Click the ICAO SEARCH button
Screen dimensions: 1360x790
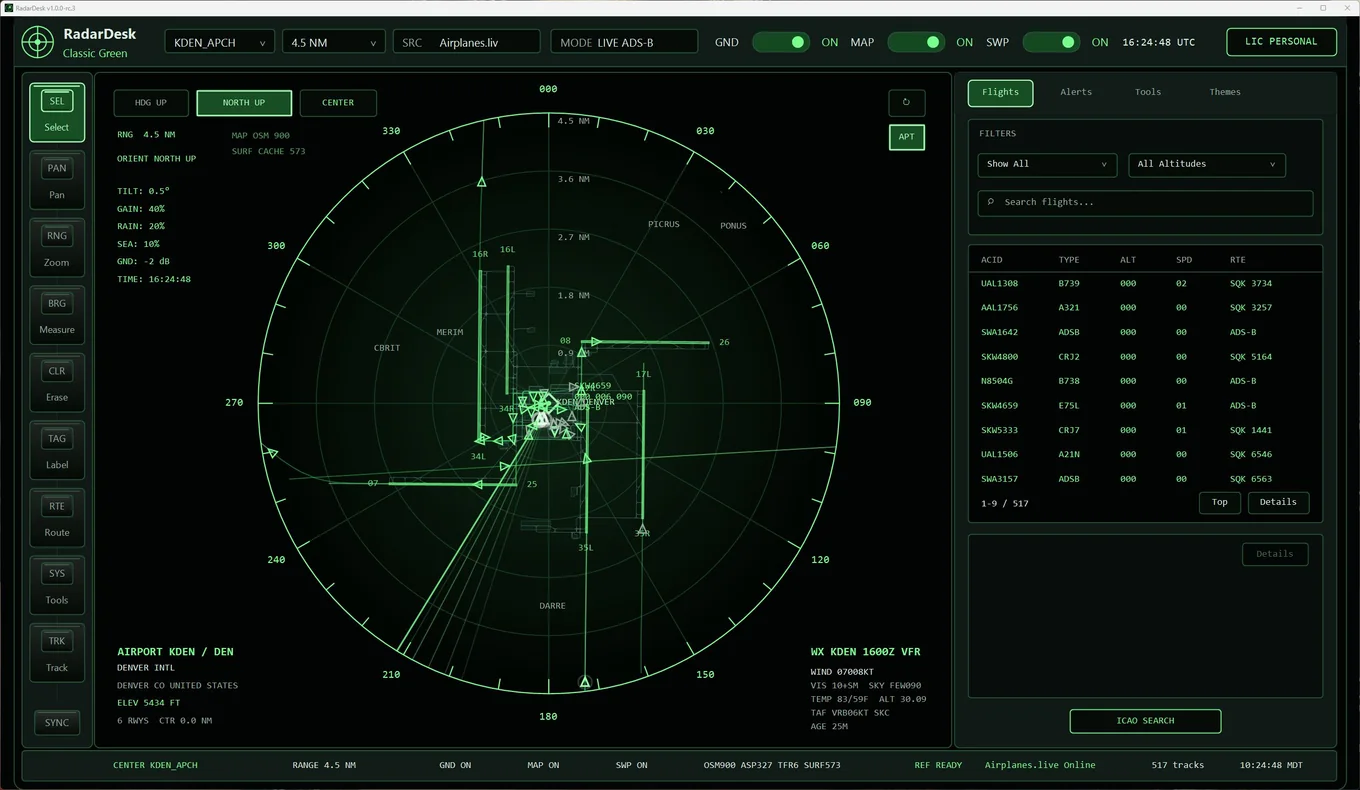pyautogui.click(x=1145, y=721)
